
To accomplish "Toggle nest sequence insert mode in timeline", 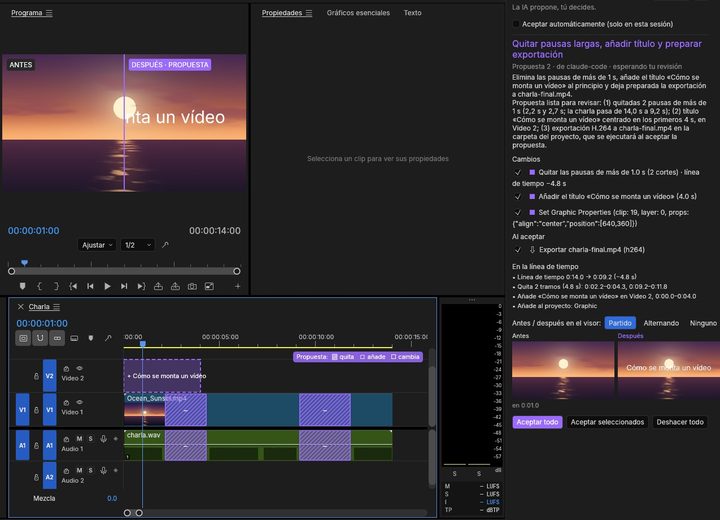I will click(23, 338).
